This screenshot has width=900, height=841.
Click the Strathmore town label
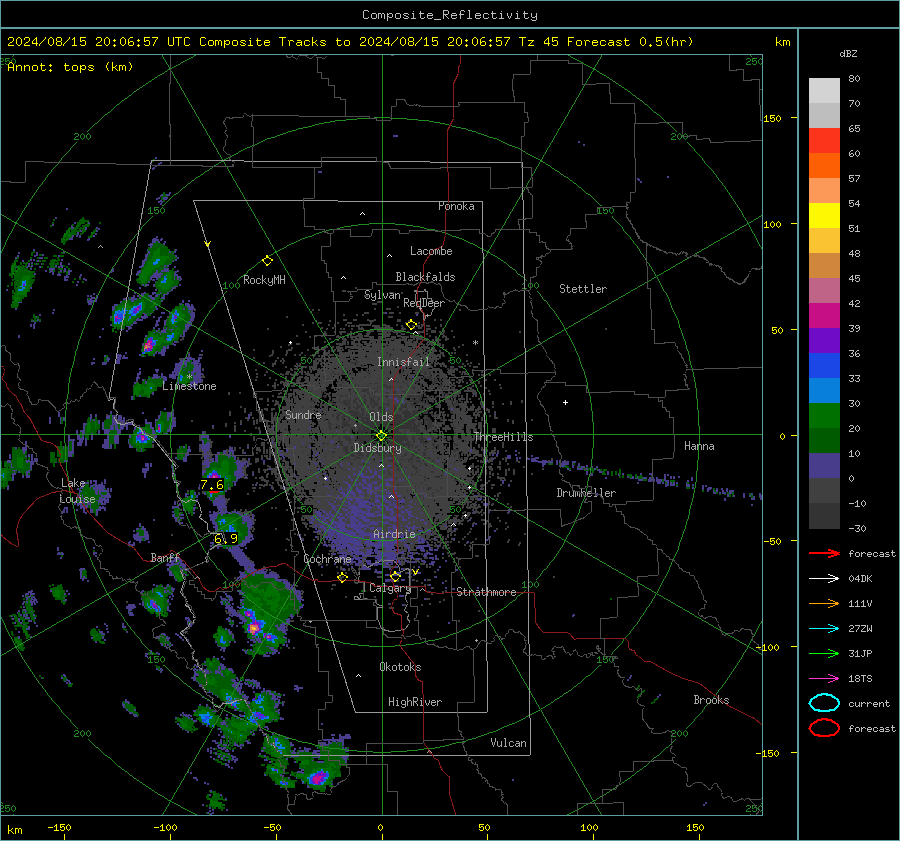tap(486, 592)
